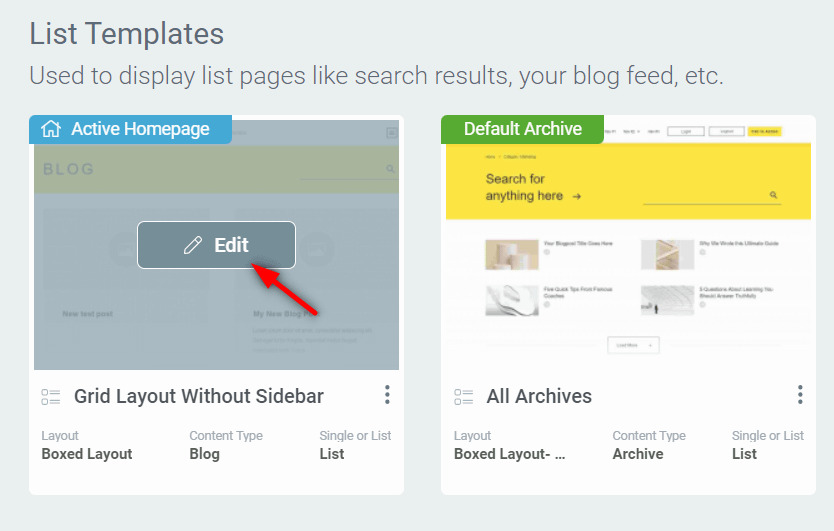Click the Archive content type value

point(638,454)
